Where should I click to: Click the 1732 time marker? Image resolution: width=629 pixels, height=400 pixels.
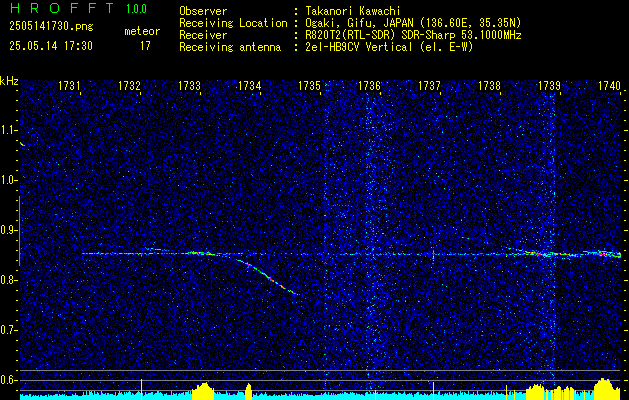click(129, 85)
